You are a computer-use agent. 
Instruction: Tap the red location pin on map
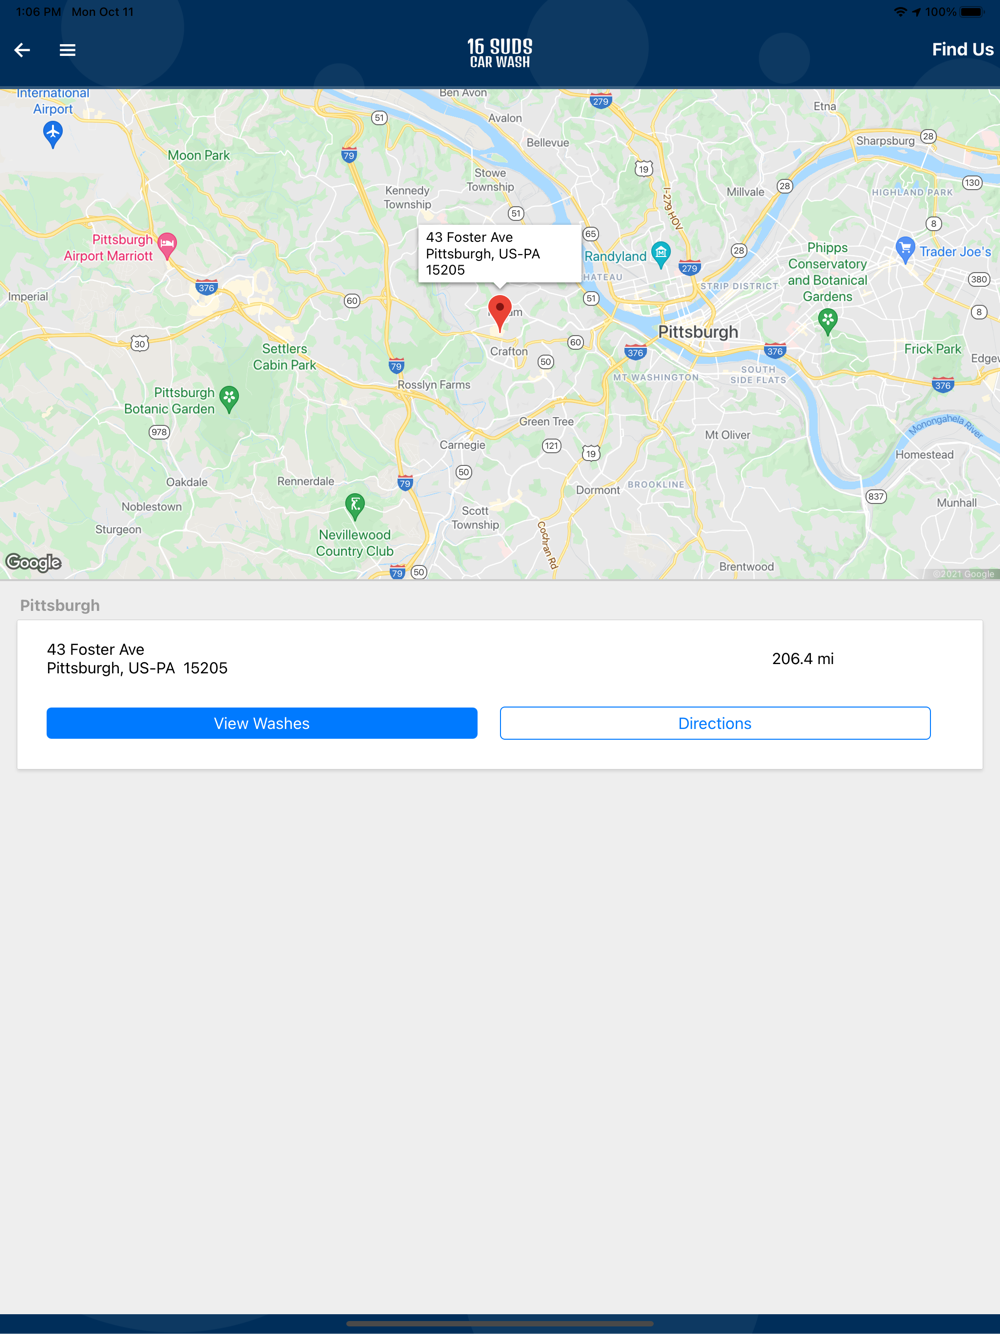tap(500, 313)
